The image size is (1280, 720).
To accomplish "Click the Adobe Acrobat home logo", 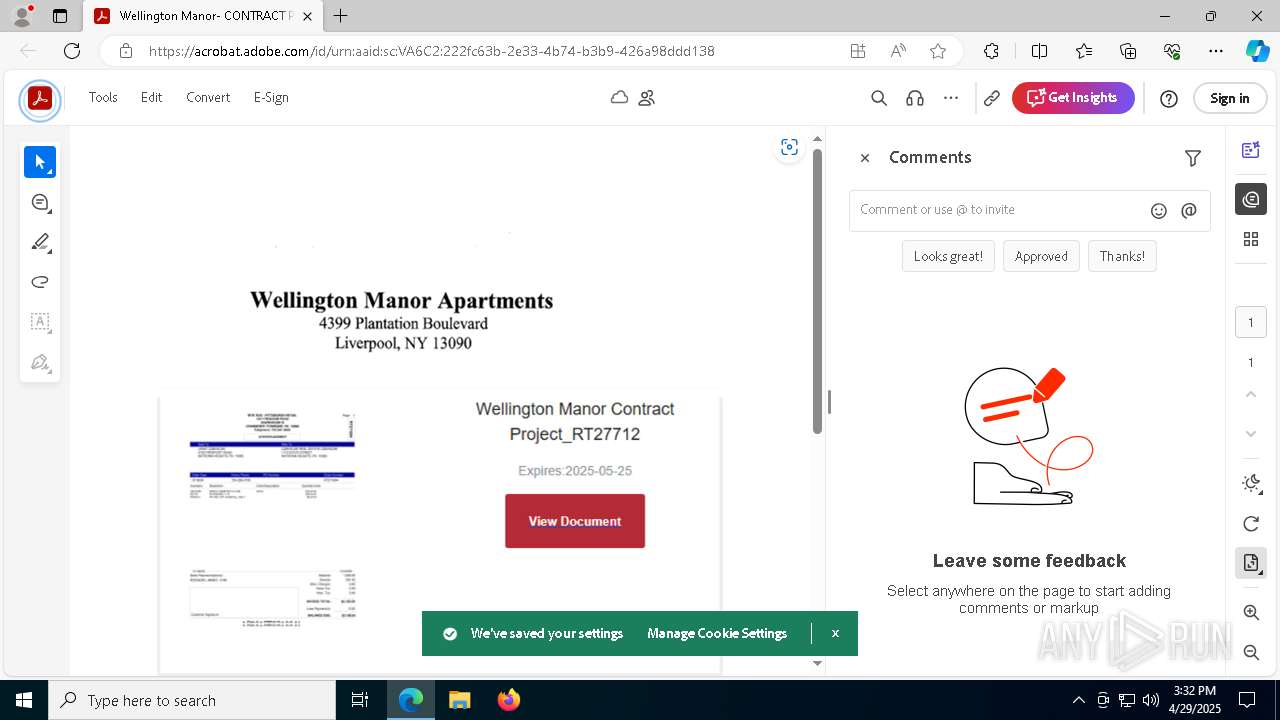I will (40, 98).
